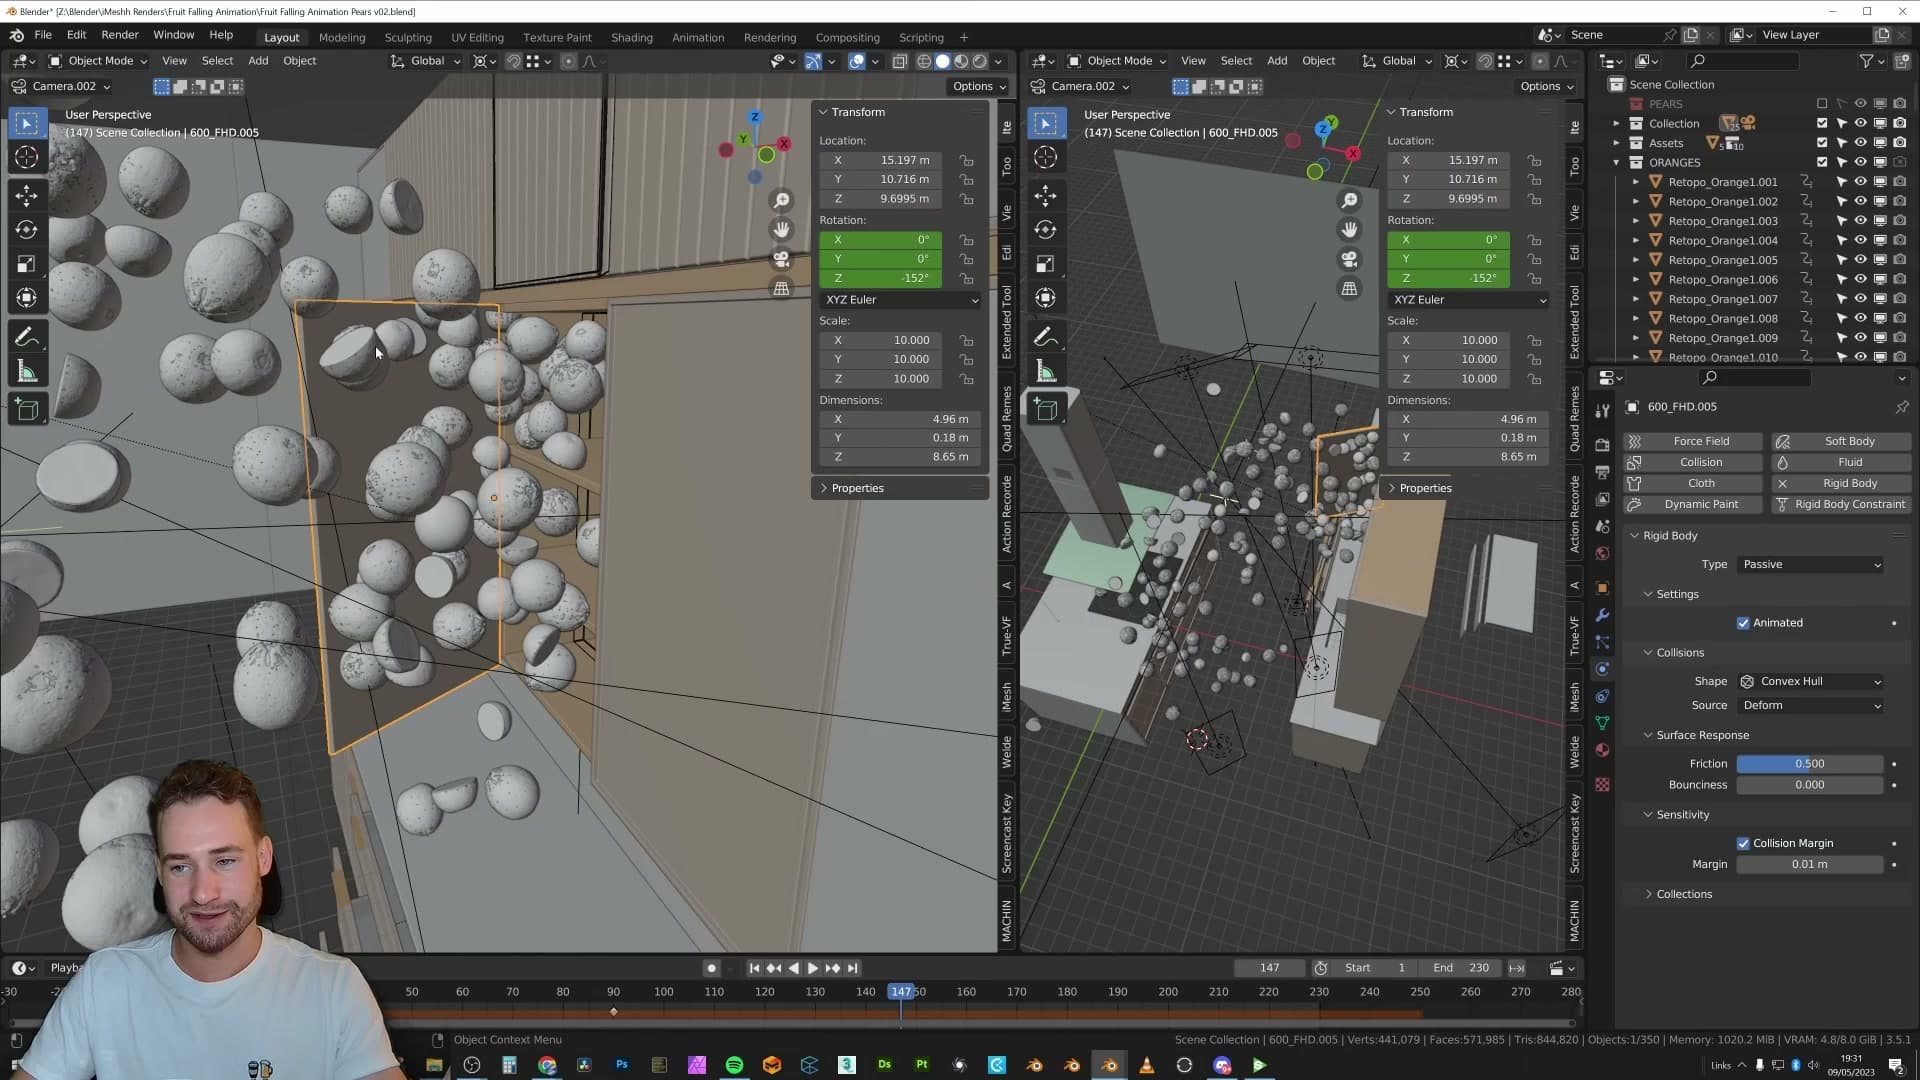Image resolution: width=1920 pixels, height=1080 pixels.
Task: Open the Render menu
Action: [120, 35]
